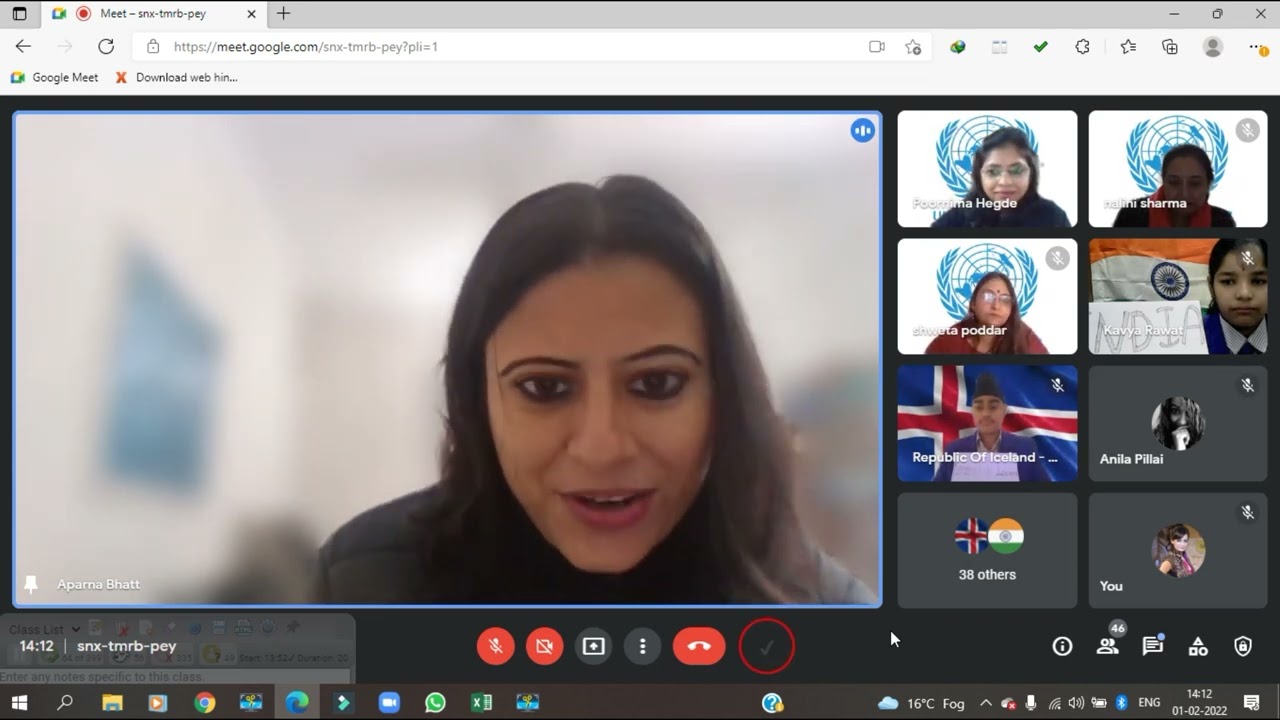
Task: Click the camera permission icon in address bar
Action: pyautogui.click(x=877, y=46)
